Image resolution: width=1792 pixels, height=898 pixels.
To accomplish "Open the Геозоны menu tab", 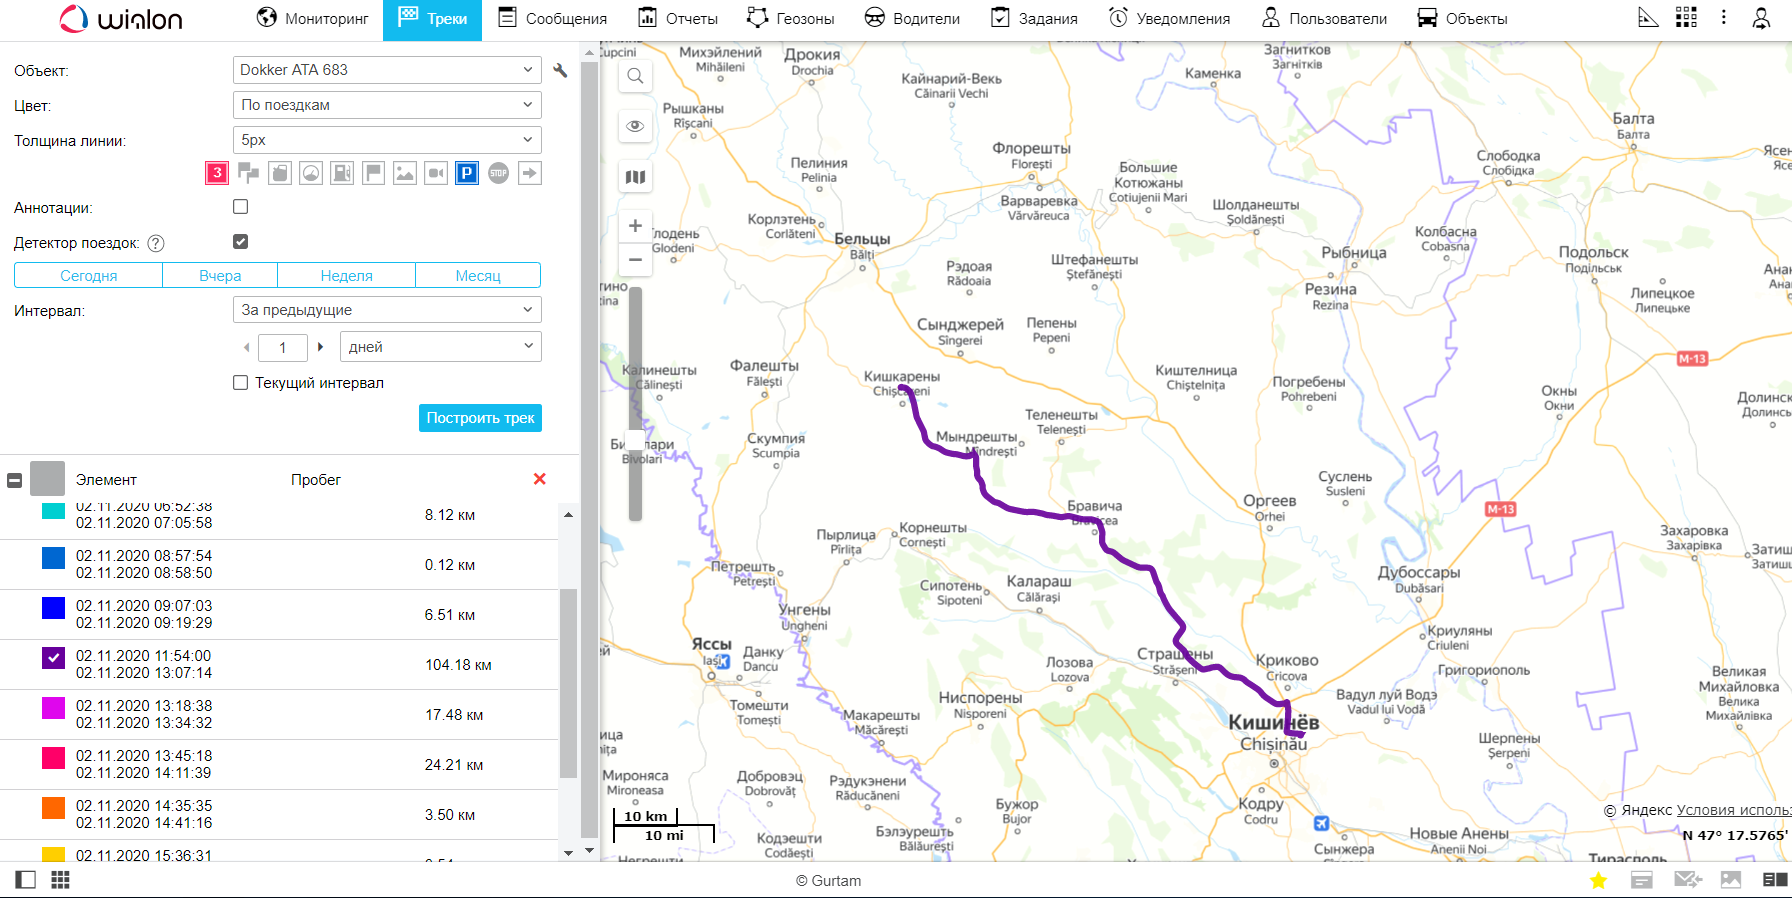I will pos(790,19).
